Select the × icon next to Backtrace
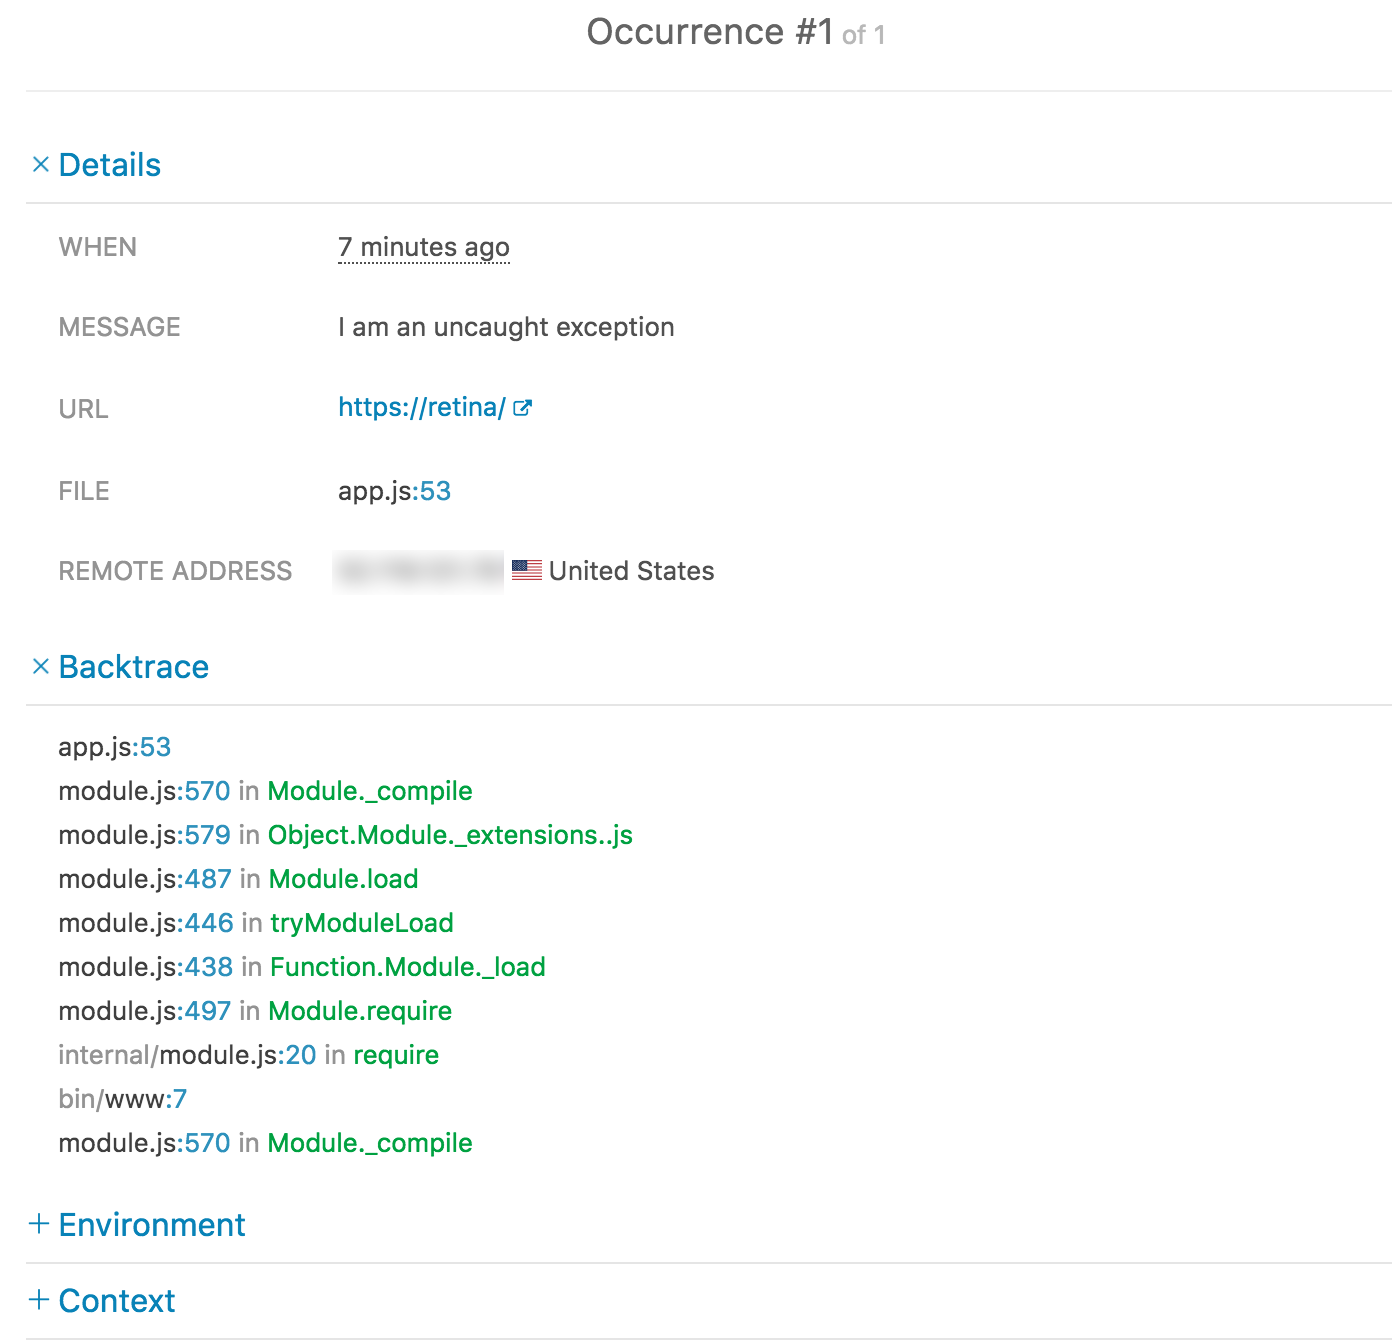 (x=41, y=665)
